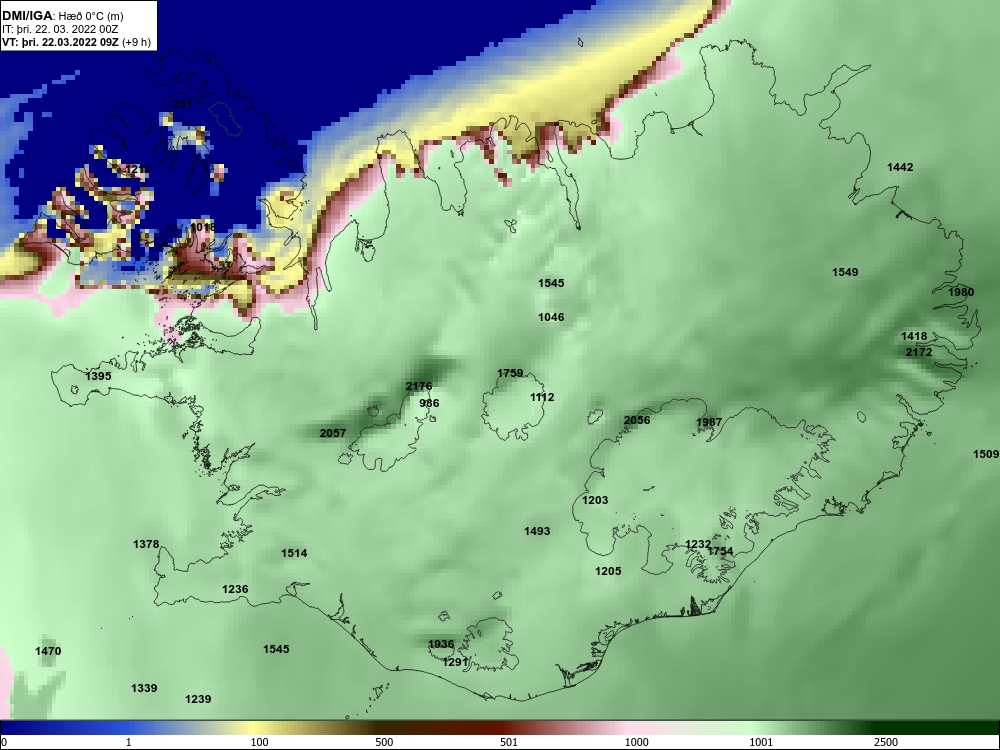Click the color scale label 100

click(259, 742)
